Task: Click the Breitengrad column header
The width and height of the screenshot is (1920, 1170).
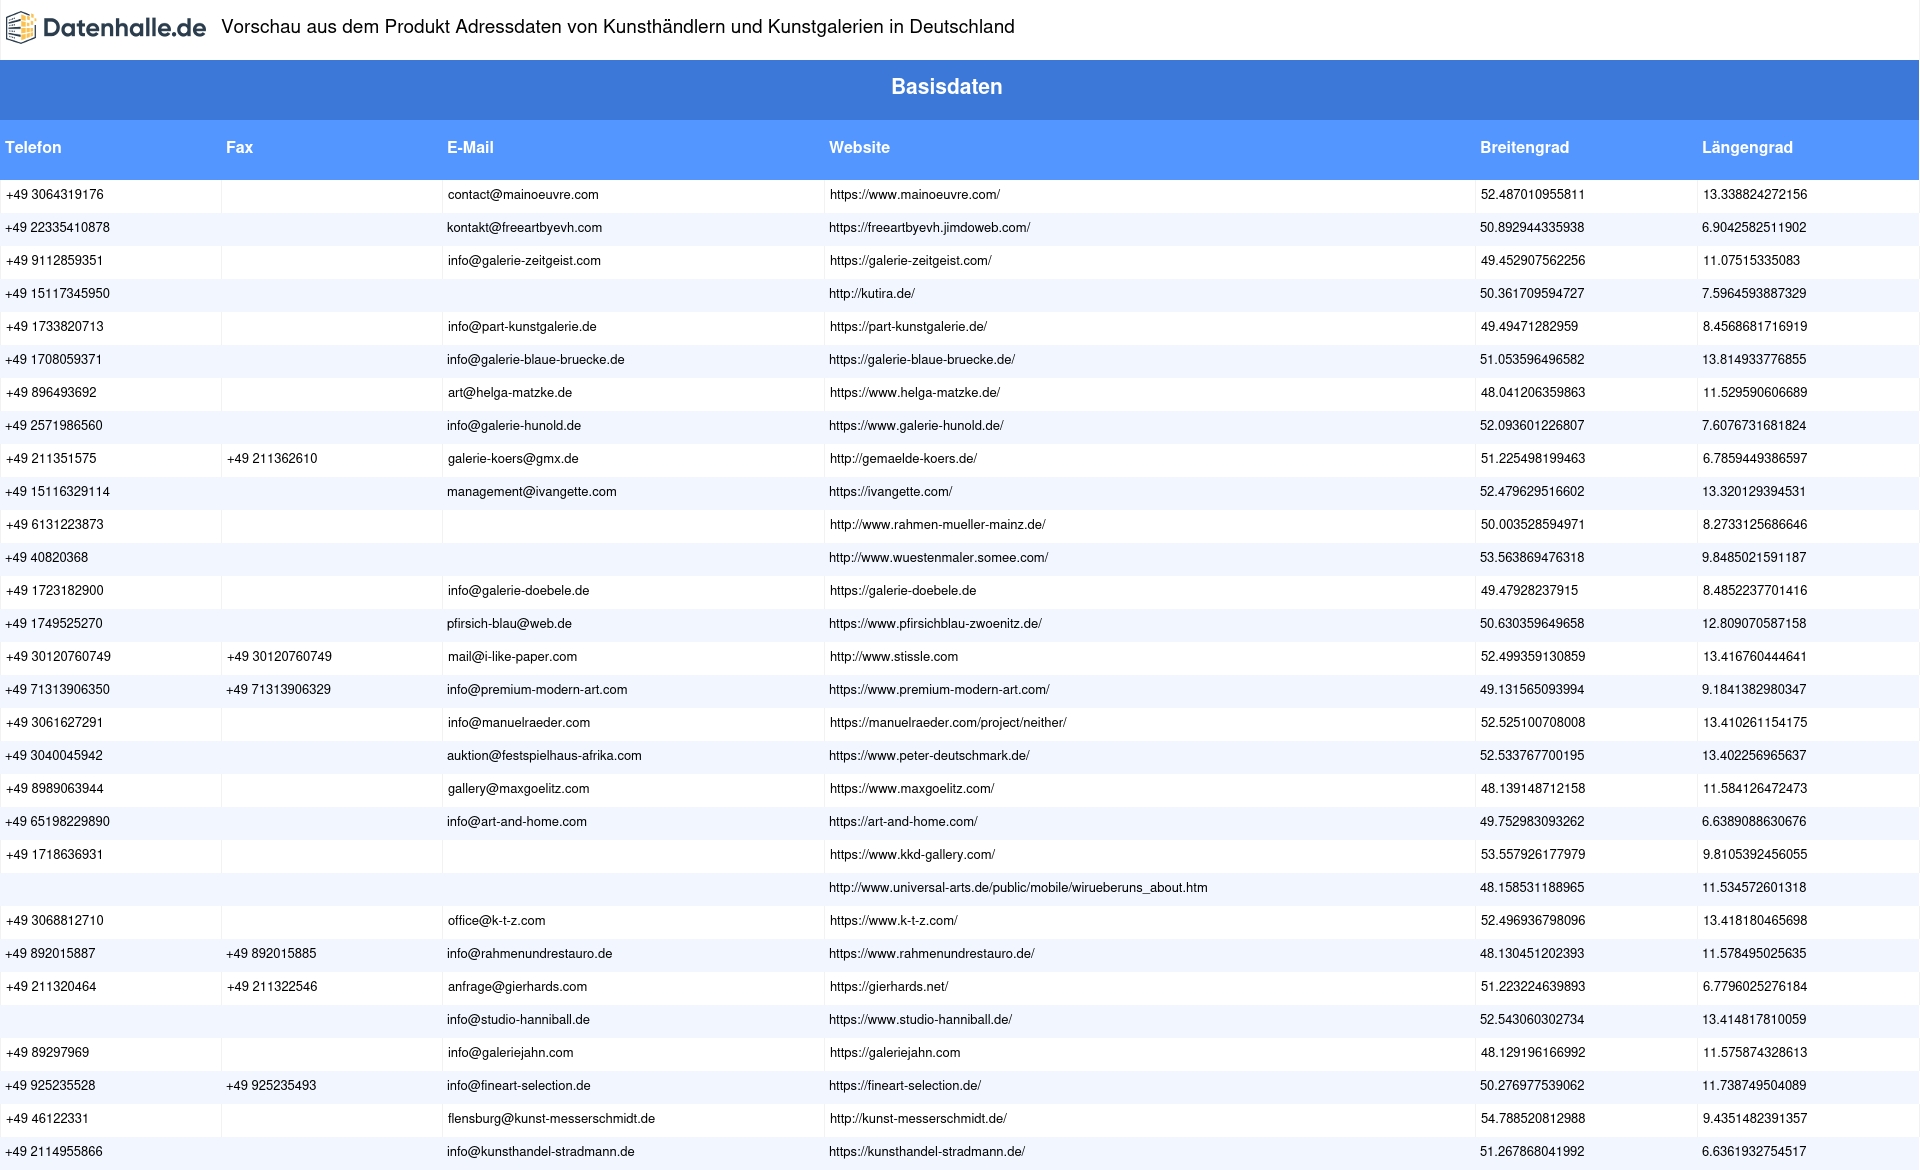Action: click(1524, 147)
